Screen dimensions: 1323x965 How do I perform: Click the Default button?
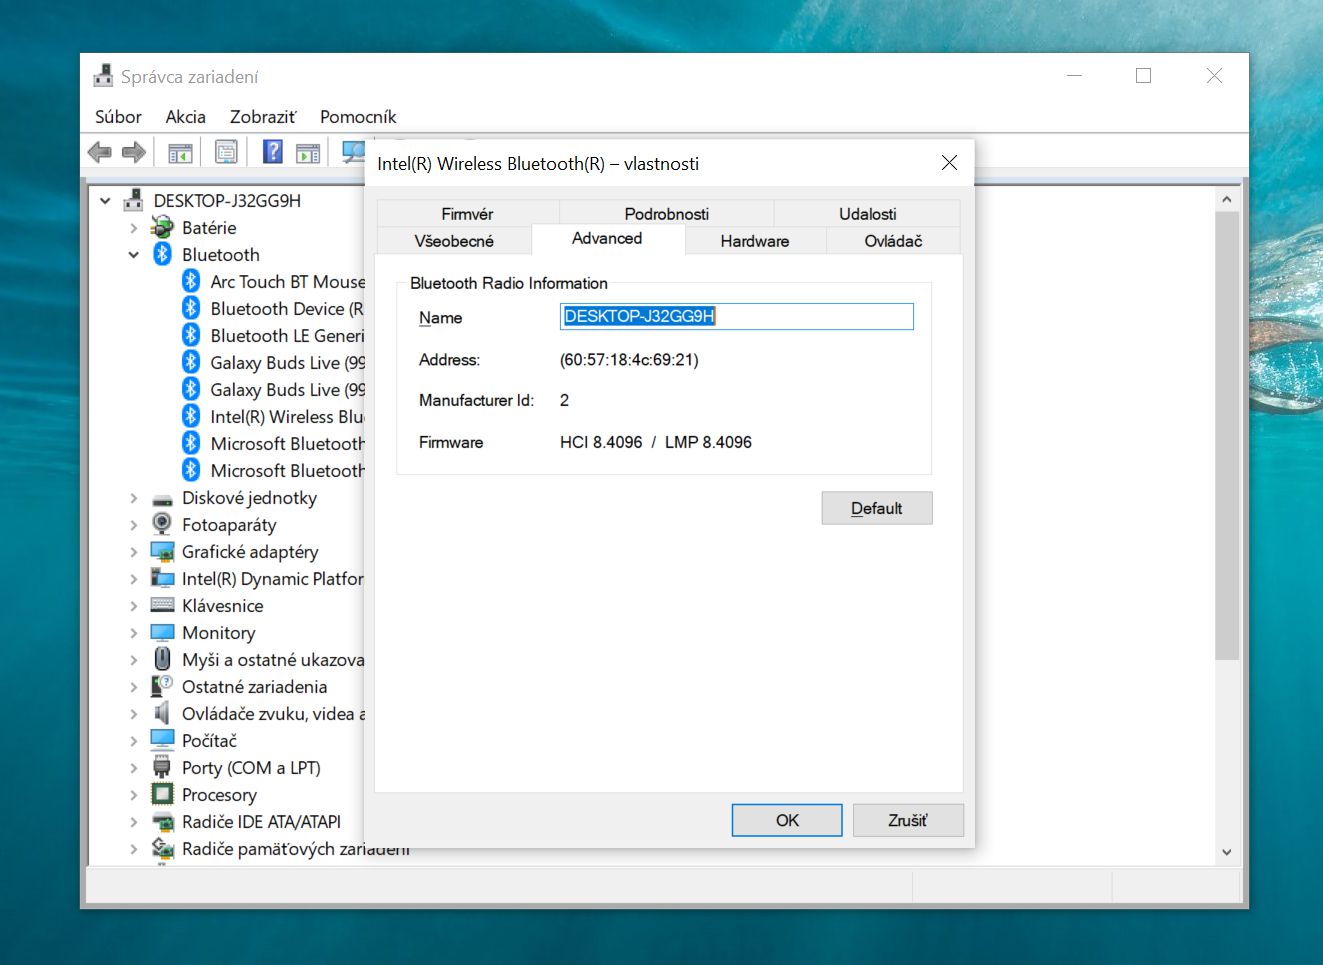tap(877, 508)
